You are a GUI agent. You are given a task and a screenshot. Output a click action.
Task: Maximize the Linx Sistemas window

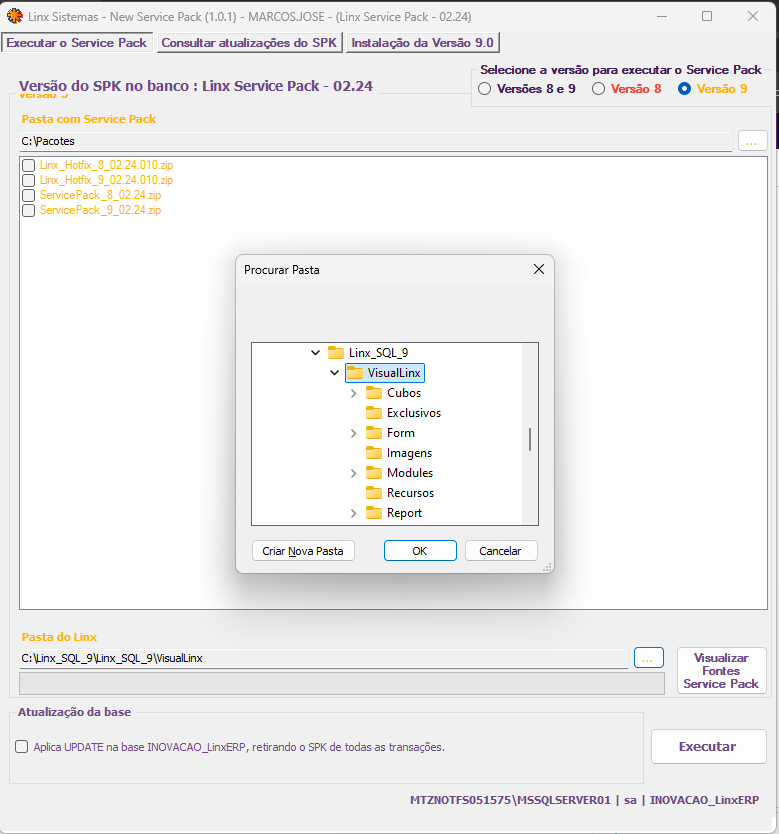tap(707, 16)
